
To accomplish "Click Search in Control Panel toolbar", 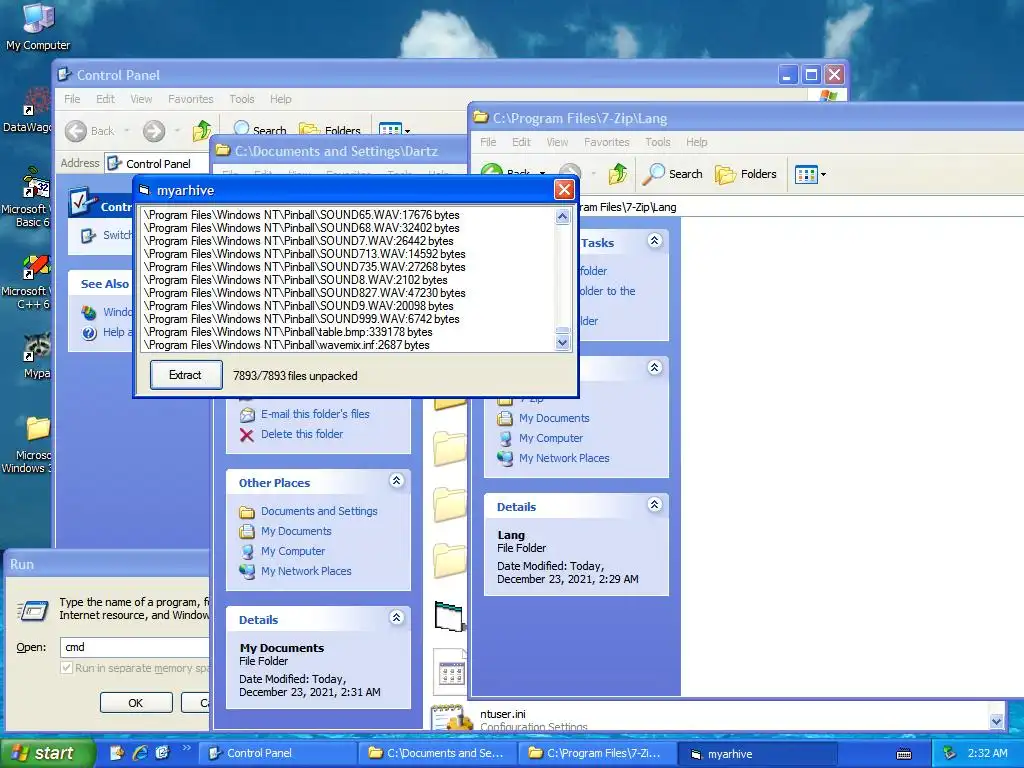I will pyautogui.click(x=260, y=129).
